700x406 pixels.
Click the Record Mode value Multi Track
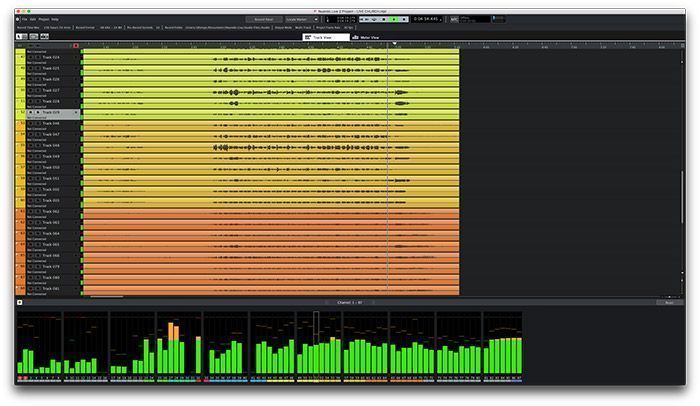point(303,27)
